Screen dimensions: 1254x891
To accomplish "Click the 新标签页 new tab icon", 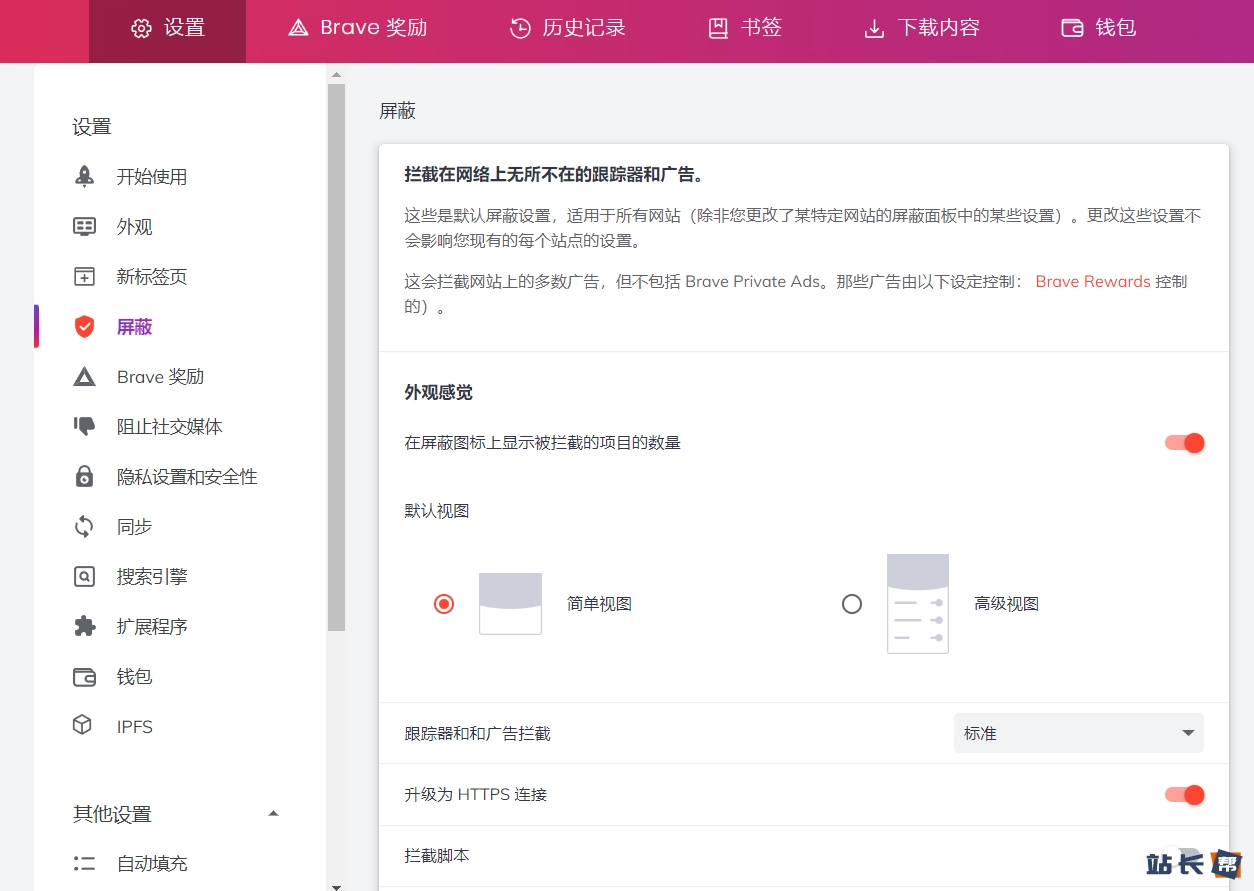I will (85, 277).
